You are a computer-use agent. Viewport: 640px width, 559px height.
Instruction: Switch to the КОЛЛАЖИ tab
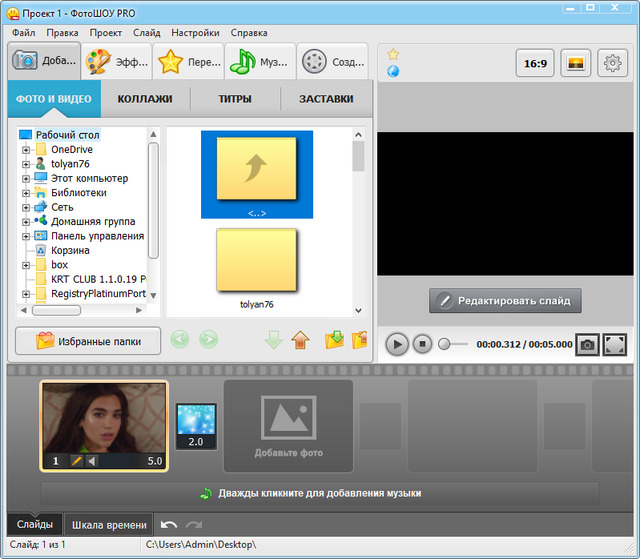coord(145,99)
